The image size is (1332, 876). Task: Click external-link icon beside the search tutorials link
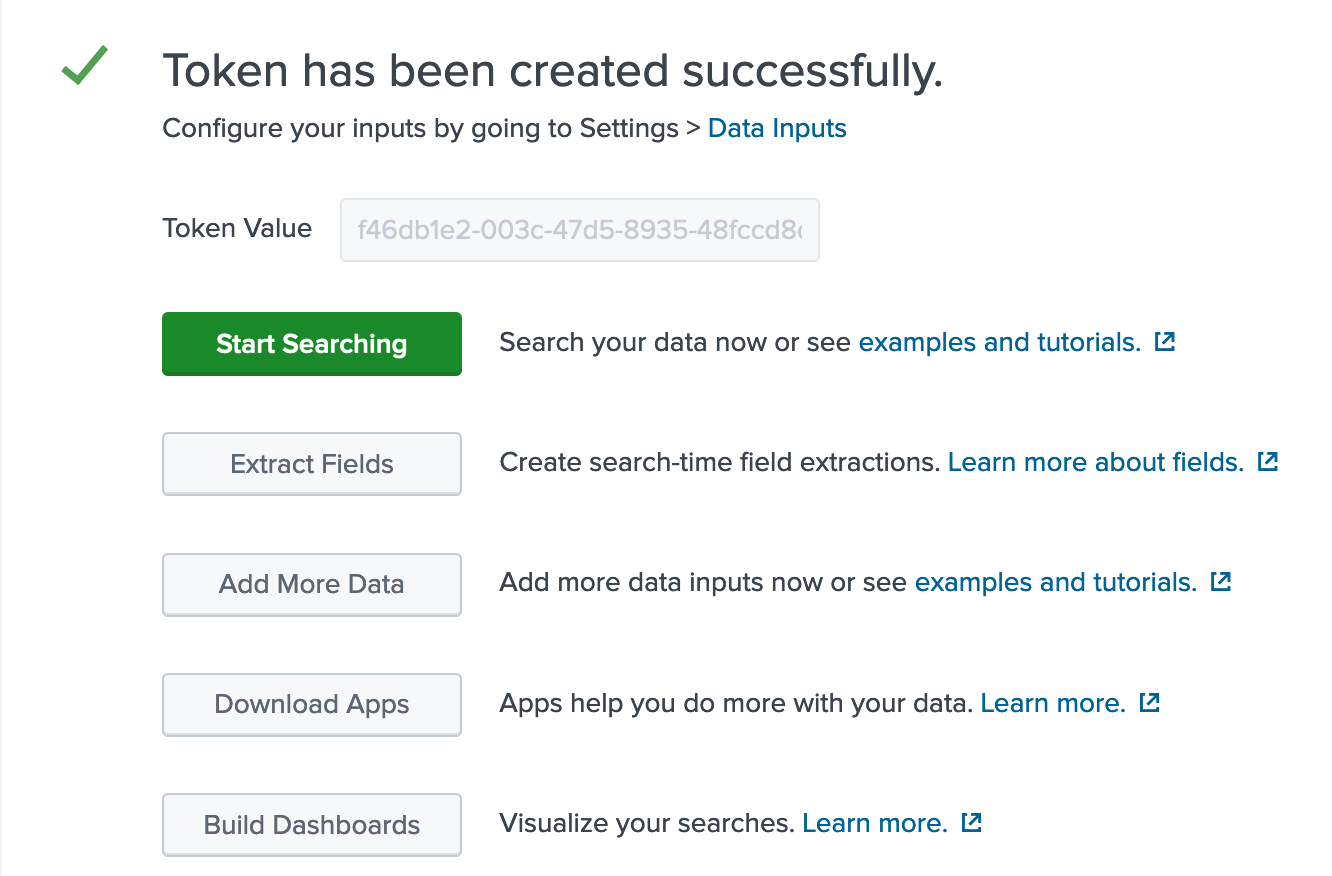click(1164, 342)
